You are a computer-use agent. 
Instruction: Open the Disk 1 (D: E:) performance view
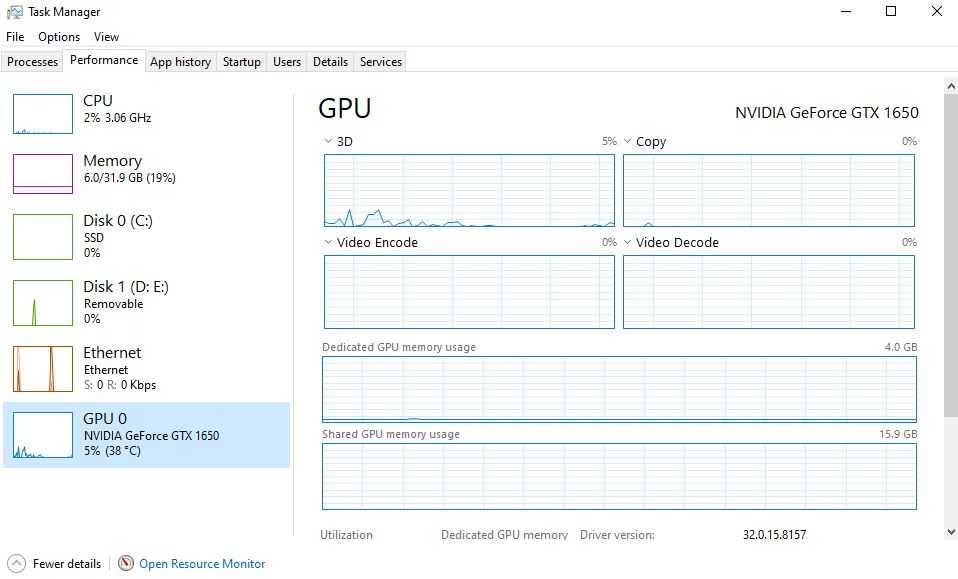(125, 301)
